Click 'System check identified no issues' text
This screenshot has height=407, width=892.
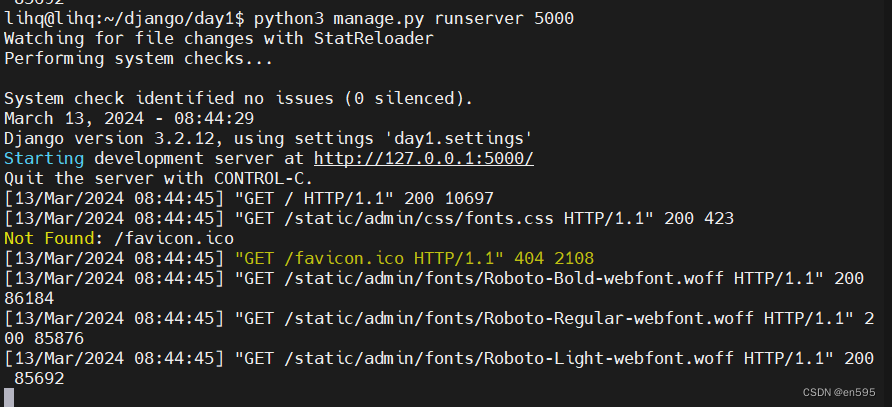169,98
